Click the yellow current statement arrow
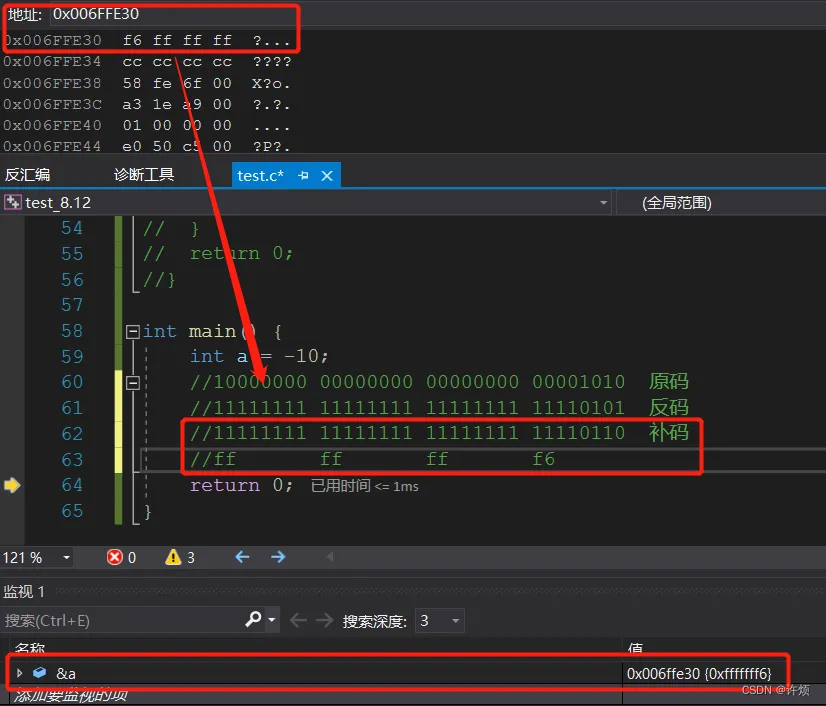 (12, 485)
